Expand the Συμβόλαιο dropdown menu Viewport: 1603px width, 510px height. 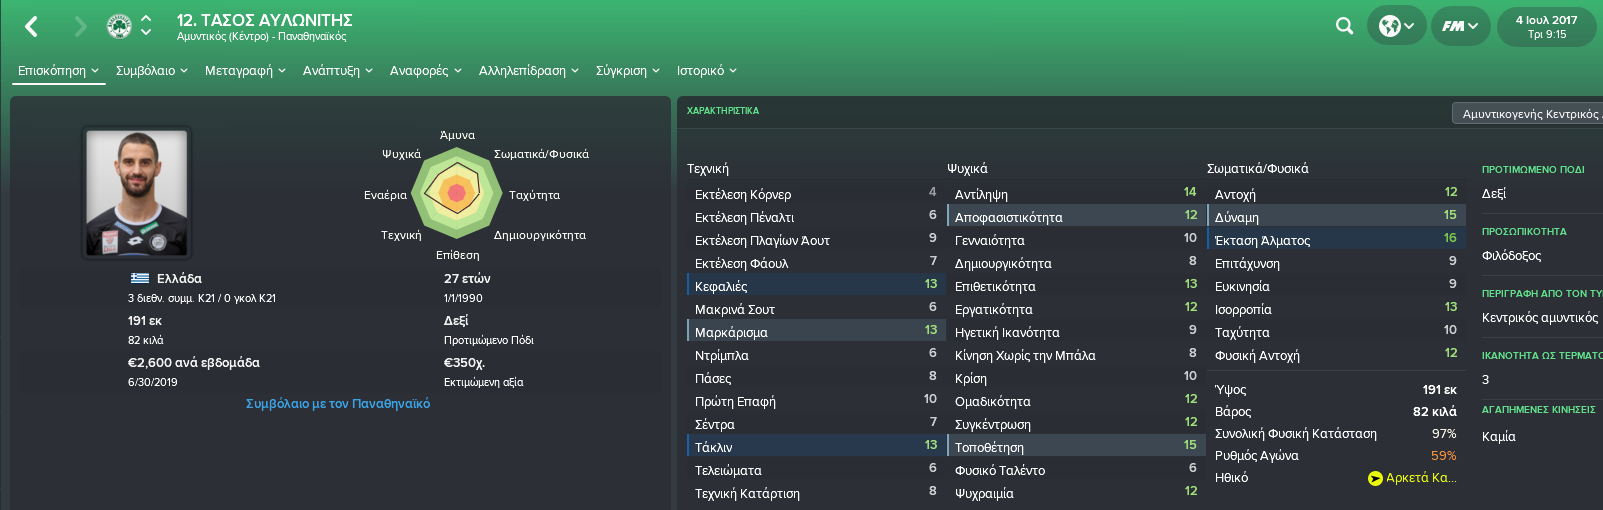[x=151, y=71]
